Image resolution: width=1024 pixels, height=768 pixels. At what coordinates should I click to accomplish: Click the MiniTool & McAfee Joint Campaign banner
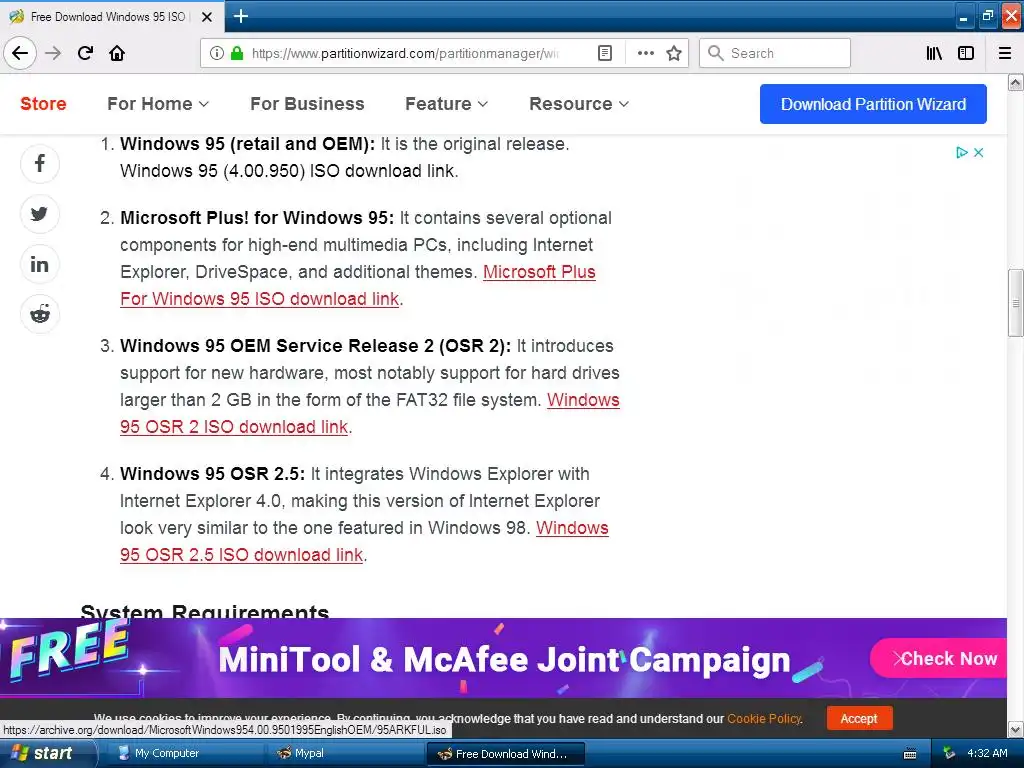point(504,658)
